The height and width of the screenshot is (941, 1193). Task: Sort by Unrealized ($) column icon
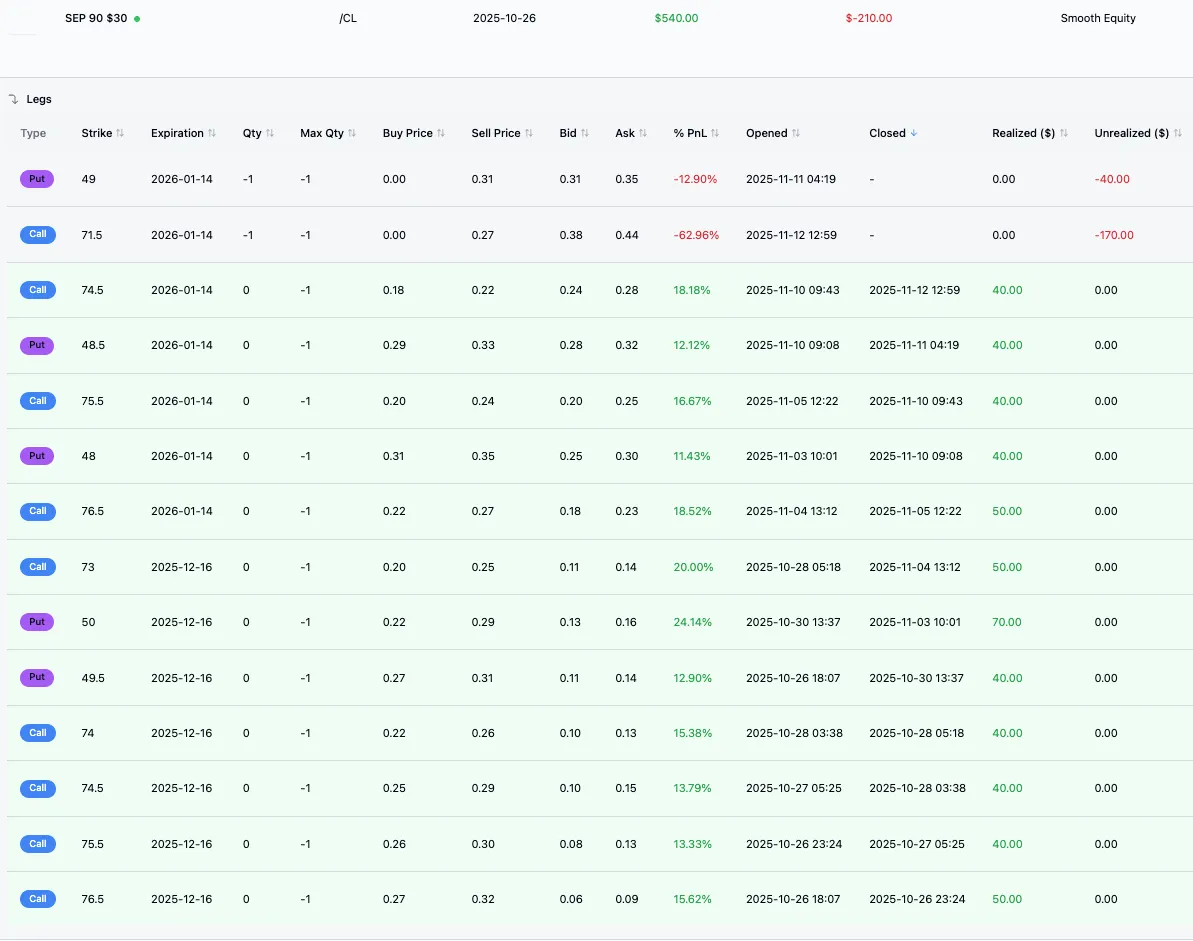point(1178,133)
